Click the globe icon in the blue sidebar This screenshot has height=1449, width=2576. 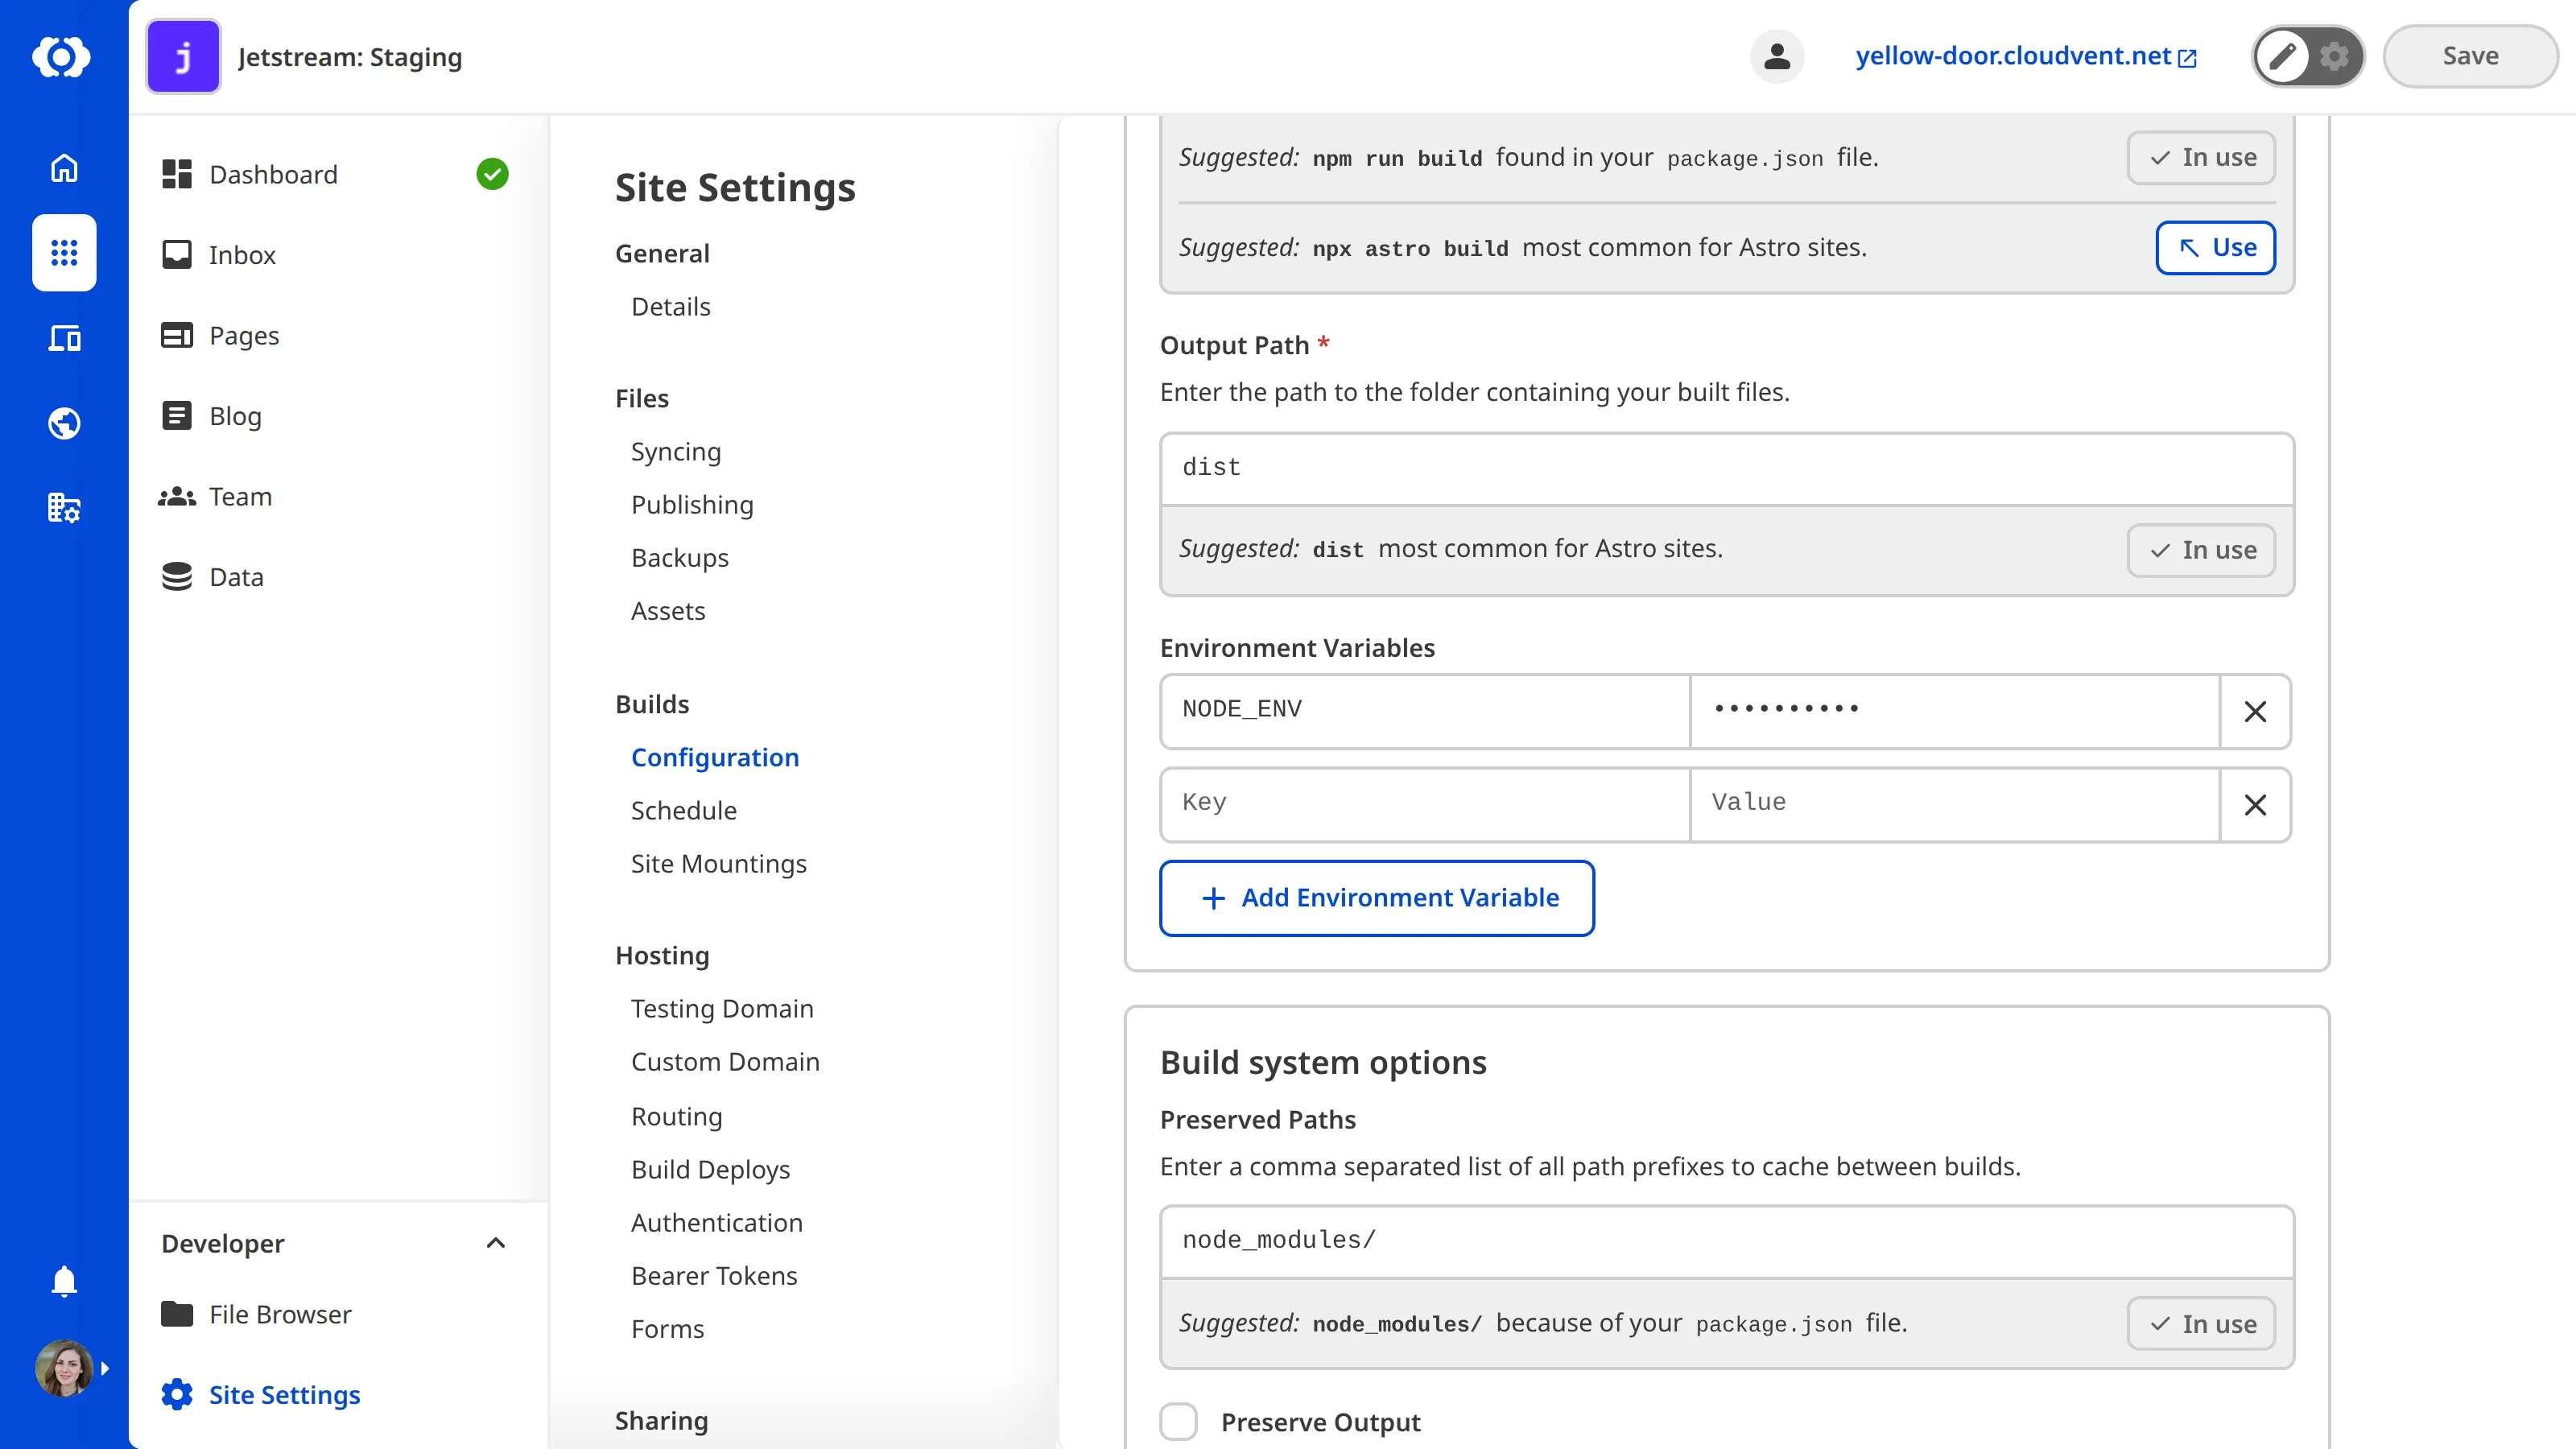click(63, 422)
